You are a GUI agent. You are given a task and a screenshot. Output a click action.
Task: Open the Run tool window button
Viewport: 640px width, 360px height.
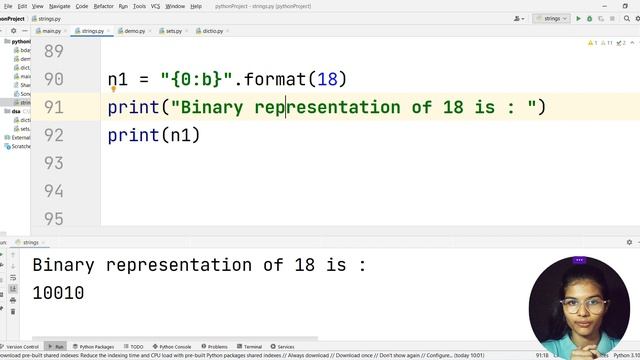coord(55,347)
